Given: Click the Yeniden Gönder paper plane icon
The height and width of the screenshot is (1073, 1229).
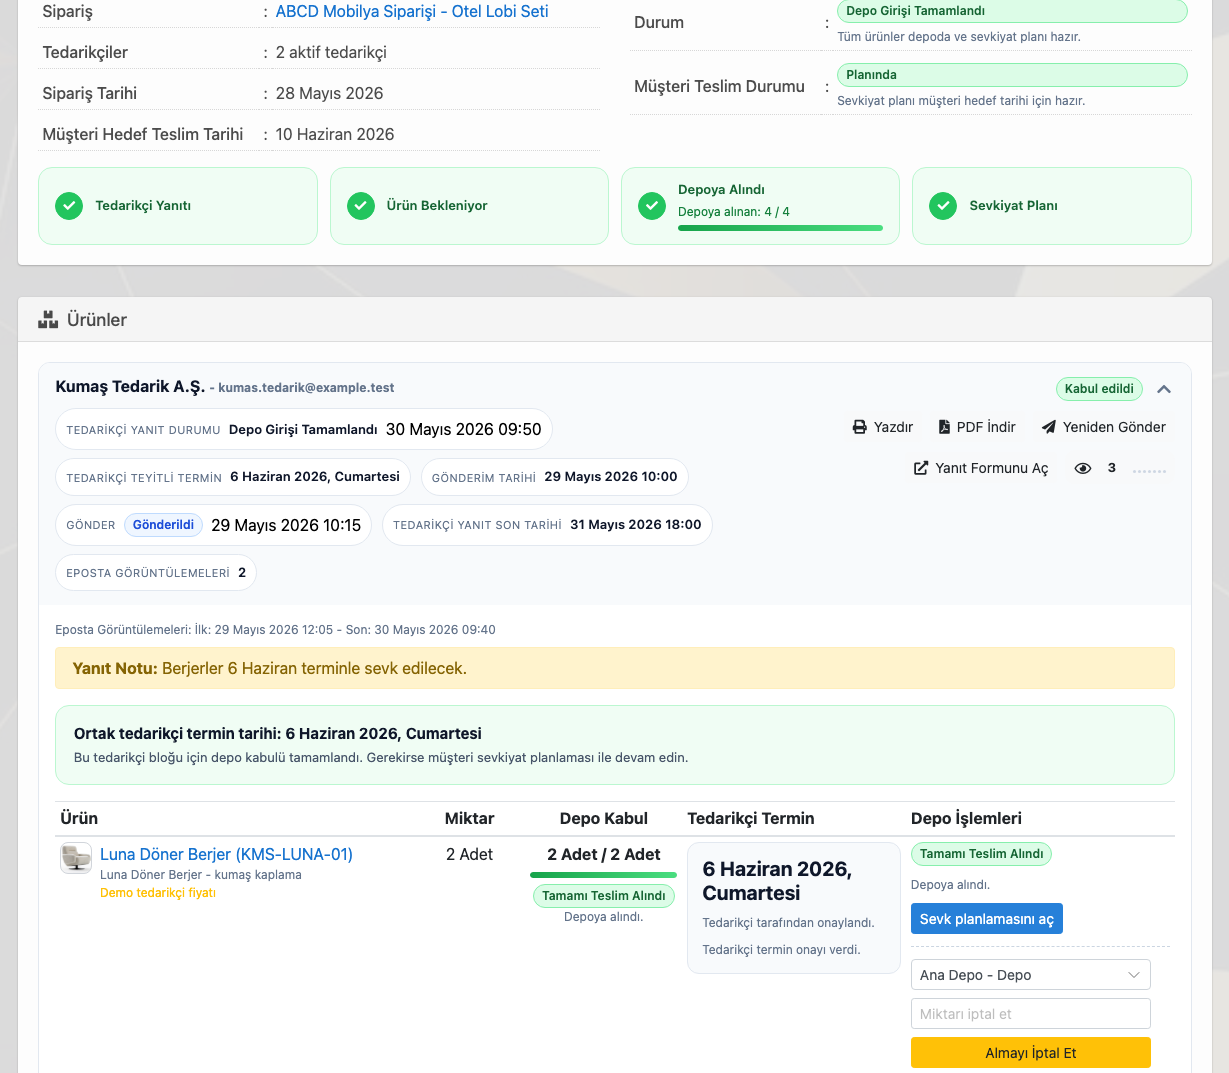Looking at the screenshot, I should 1049,427.
